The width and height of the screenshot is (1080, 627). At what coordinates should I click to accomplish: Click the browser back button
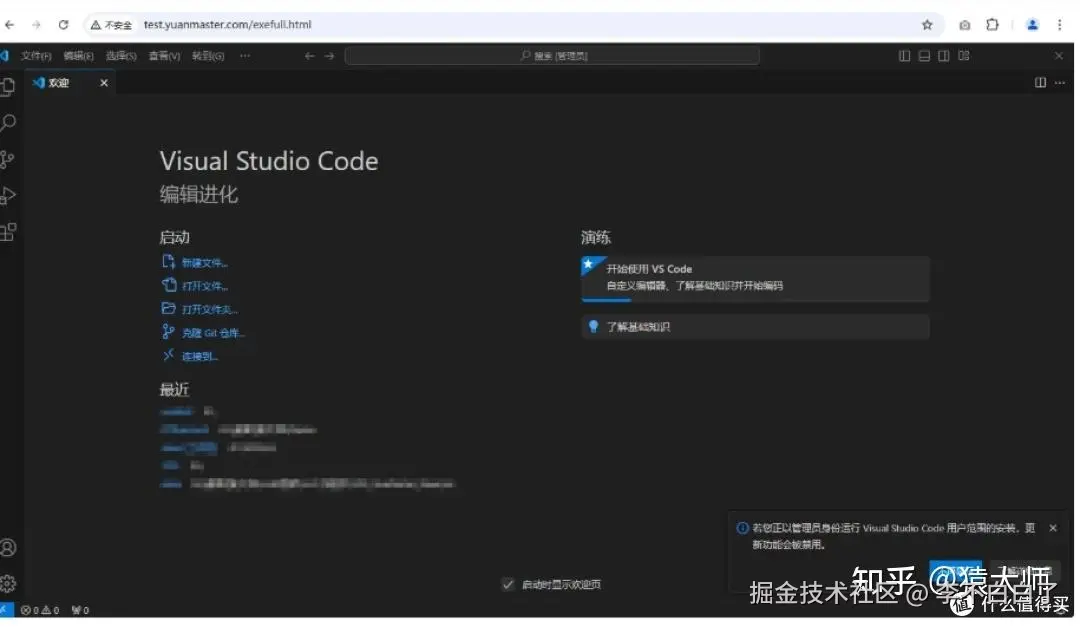click(x=10, y=25)
